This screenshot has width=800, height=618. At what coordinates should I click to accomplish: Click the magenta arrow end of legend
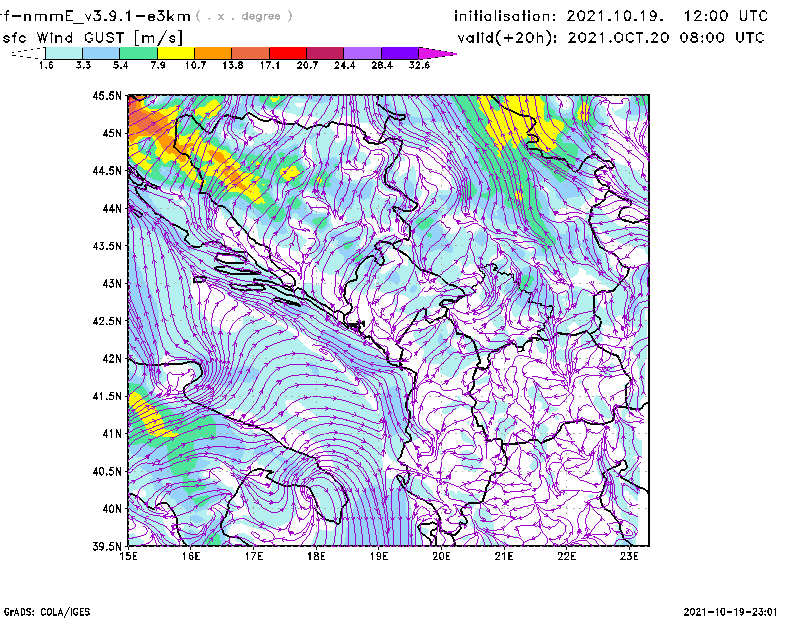click(437, 53)
